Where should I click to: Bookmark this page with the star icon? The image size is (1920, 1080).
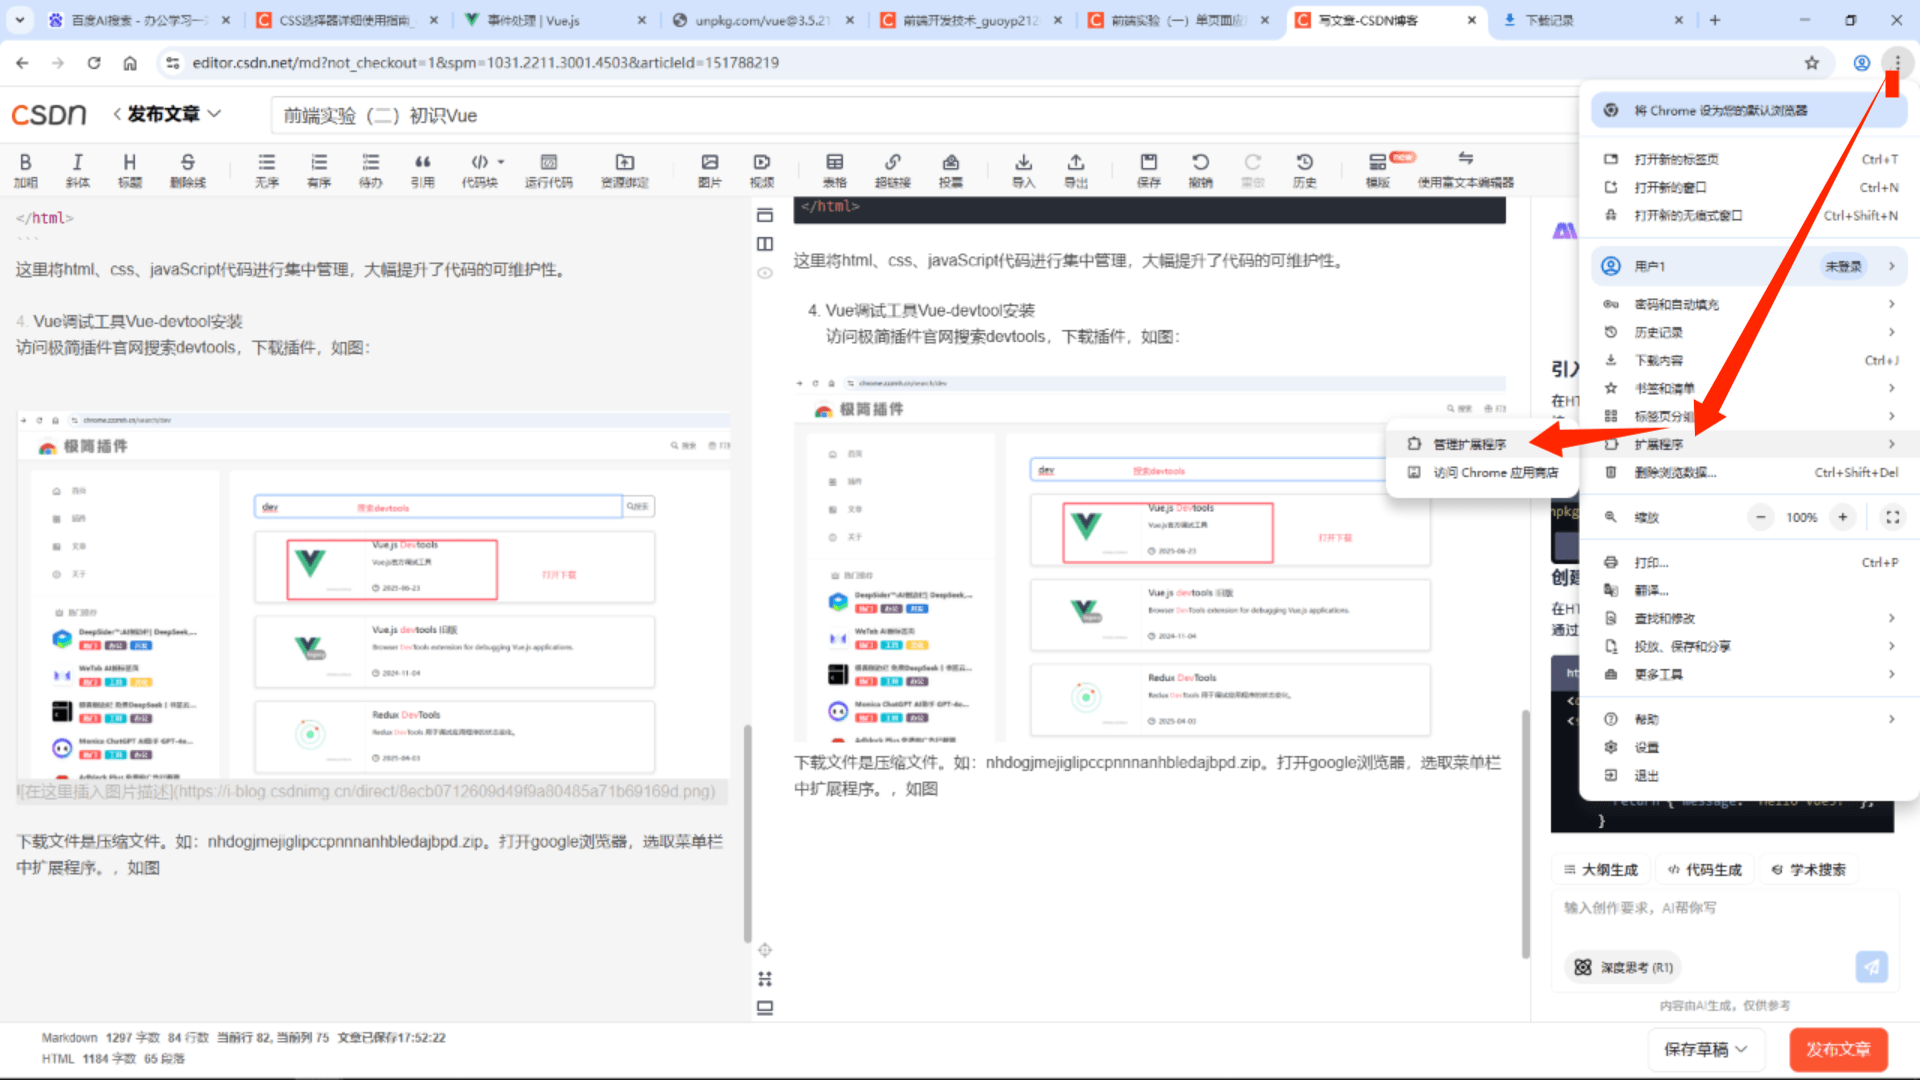[1811, 63]
